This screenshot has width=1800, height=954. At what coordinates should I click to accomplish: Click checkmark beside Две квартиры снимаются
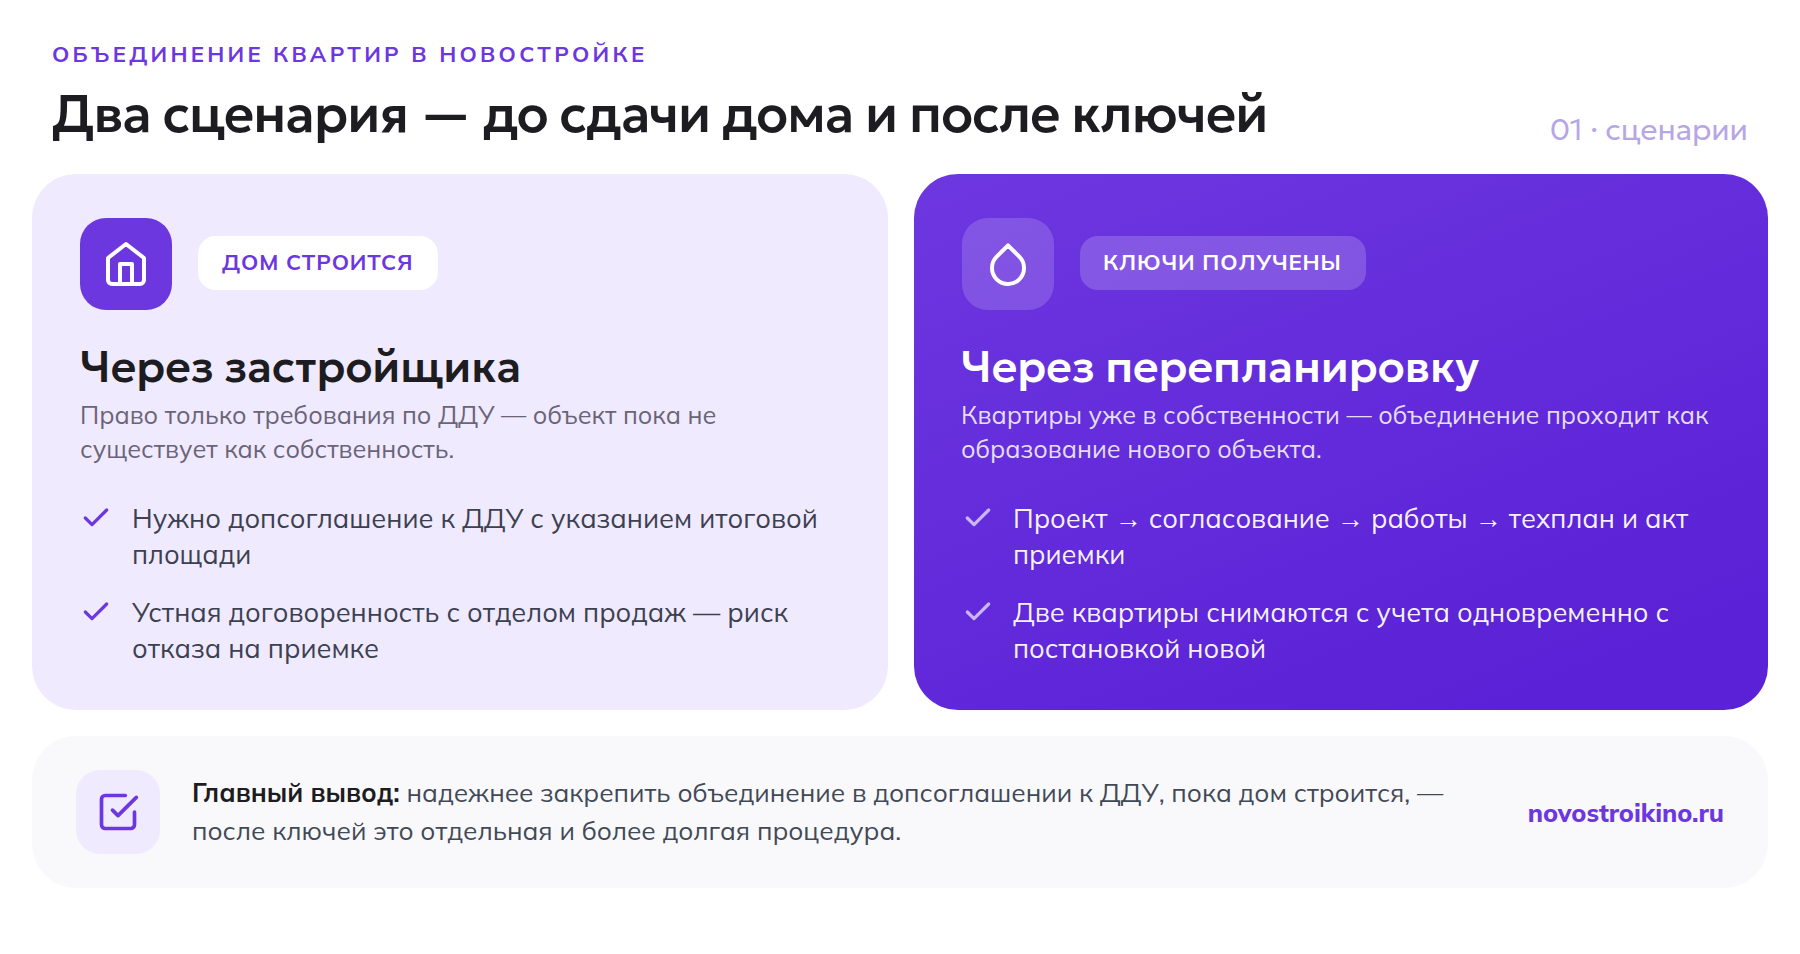click(977, 612)
